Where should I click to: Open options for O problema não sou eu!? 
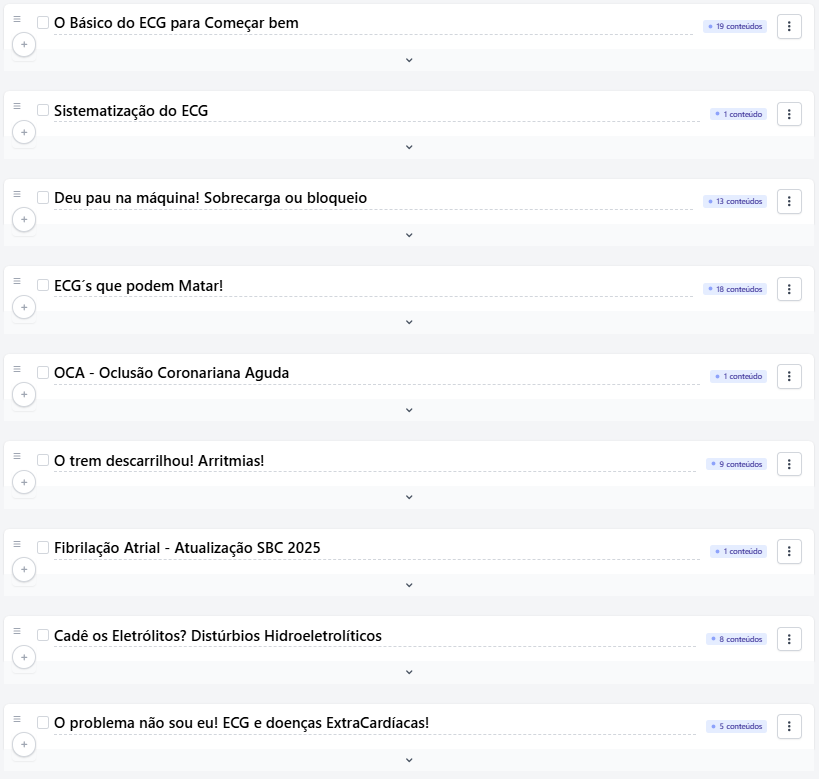[789, 726]
